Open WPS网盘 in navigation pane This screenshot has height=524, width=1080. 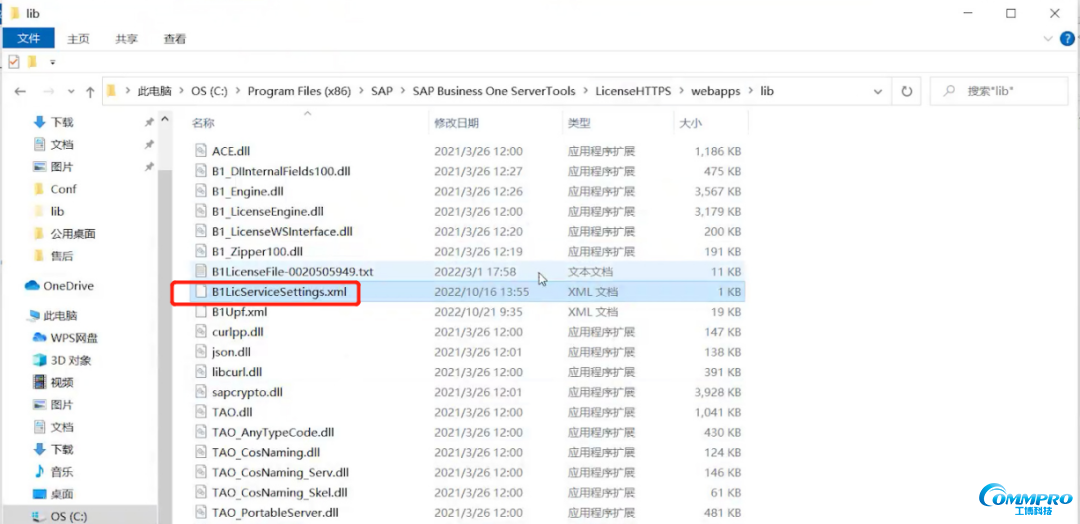(x=74, y=338)
